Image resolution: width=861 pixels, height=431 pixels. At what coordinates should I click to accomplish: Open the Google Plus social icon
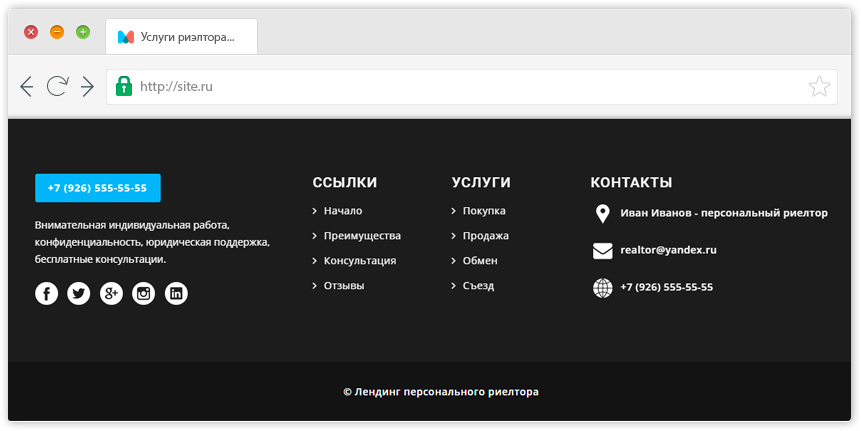click(111, 294)
